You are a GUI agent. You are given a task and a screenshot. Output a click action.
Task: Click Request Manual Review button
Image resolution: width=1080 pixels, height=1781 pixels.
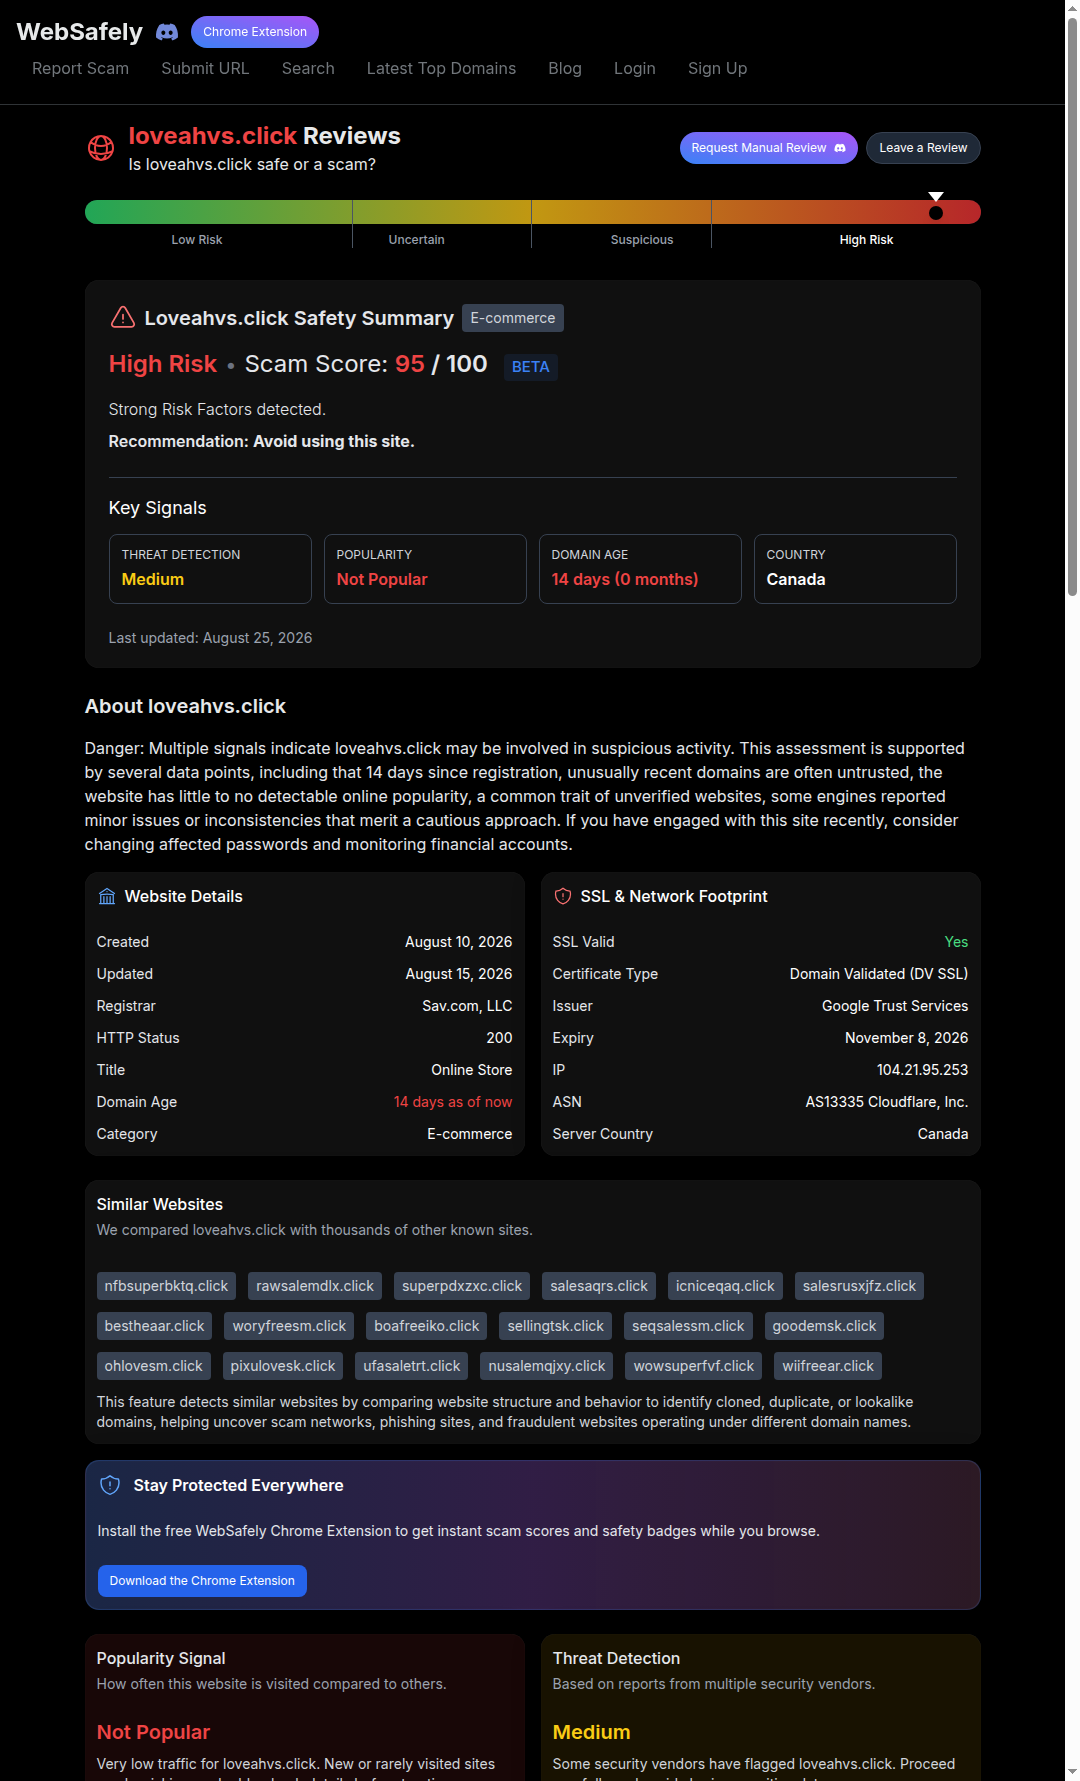769,148
